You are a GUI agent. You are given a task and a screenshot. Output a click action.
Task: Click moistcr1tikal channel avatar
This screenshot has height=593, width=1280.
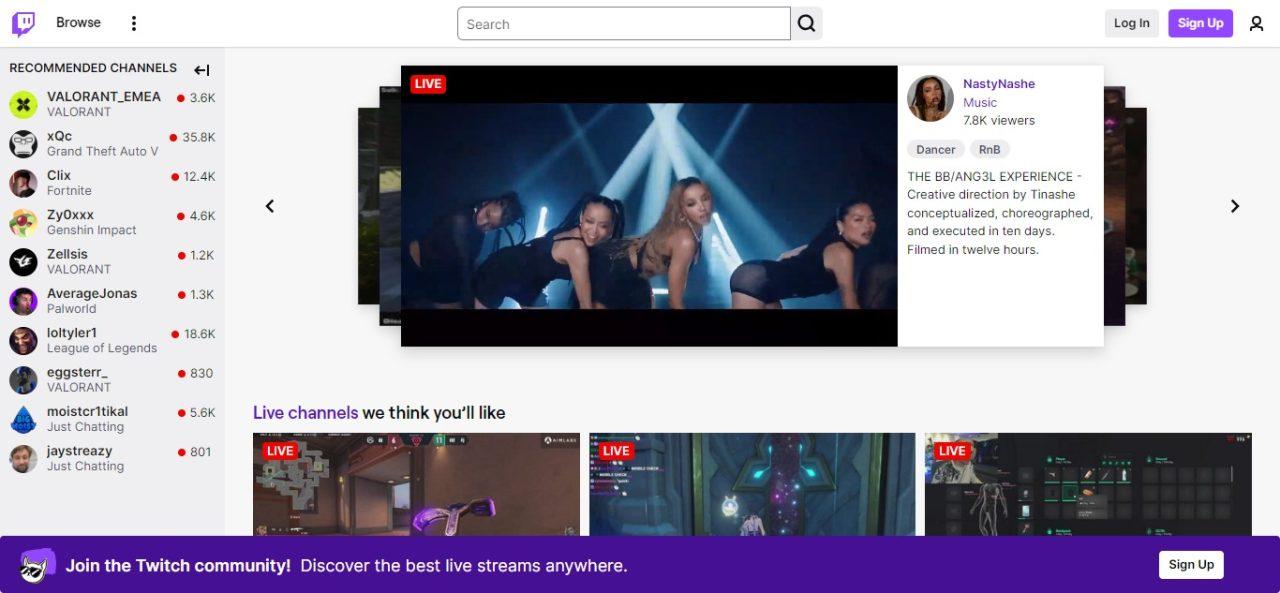click(23, 419)
